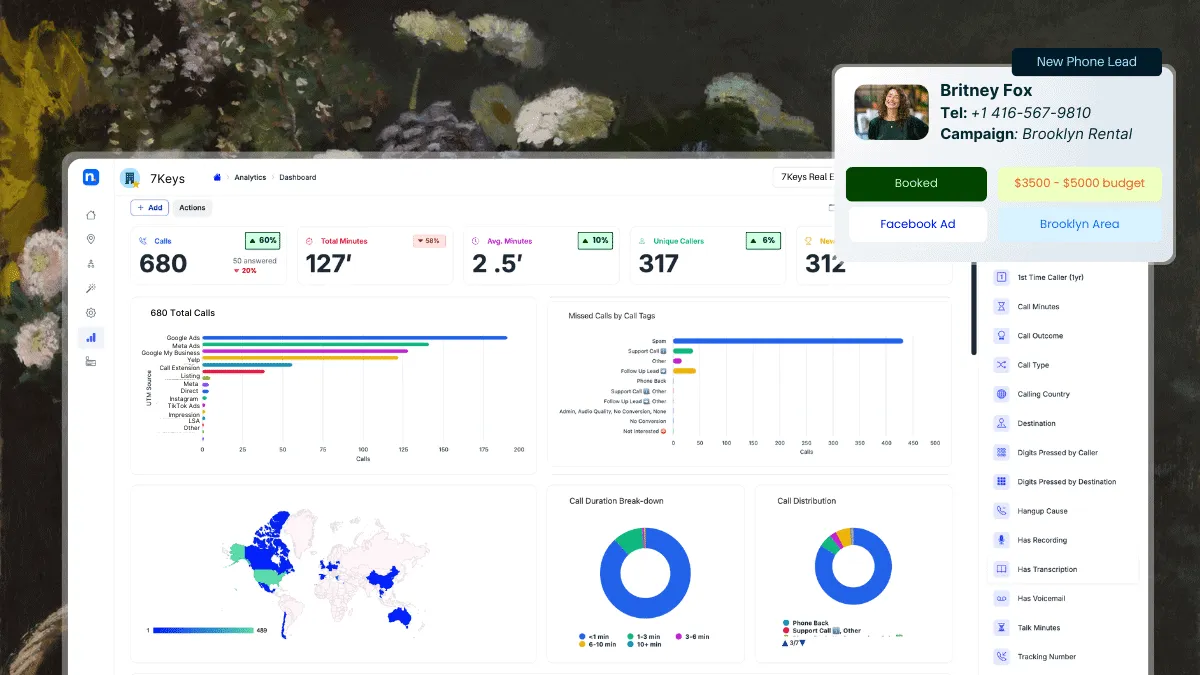The image size is (1200, 675).
Task: Toggle the '3-6 min' legend series
Action: point(692,636)
